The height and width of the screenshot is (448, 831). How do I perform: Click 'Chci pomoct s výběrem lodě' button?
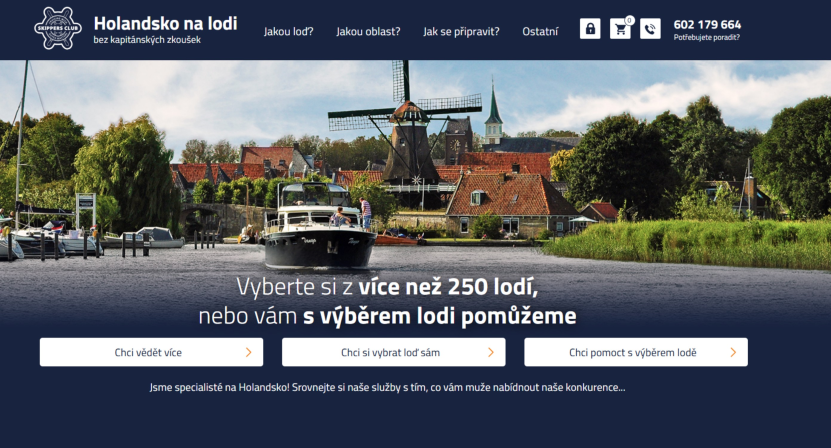[x=636, y=352]
